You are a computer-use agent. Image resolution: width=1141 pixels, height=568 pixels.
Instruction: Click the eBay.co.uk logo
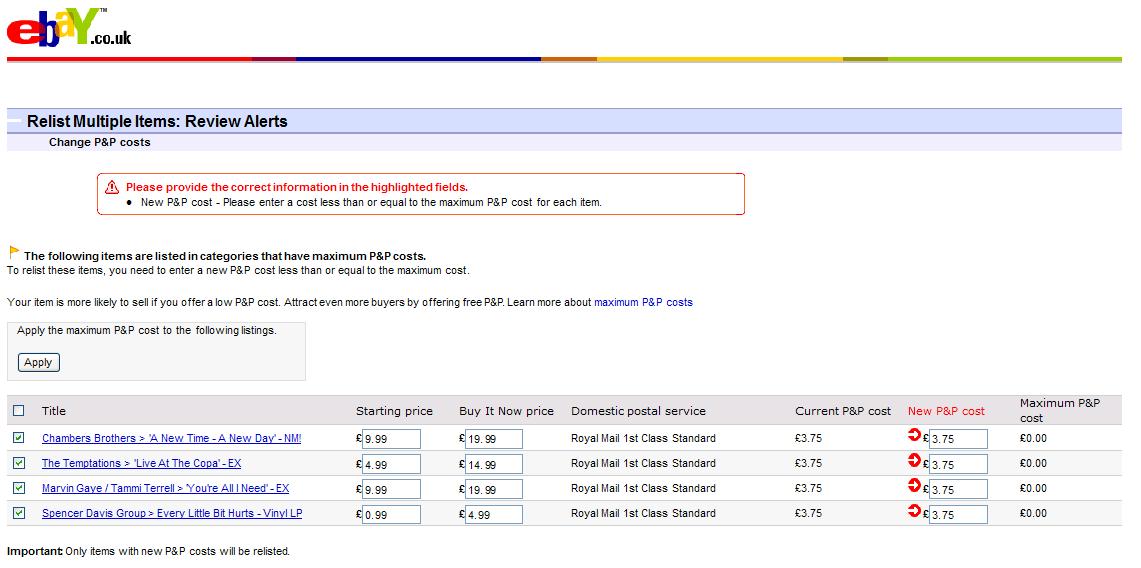click(x=69, y=28)
